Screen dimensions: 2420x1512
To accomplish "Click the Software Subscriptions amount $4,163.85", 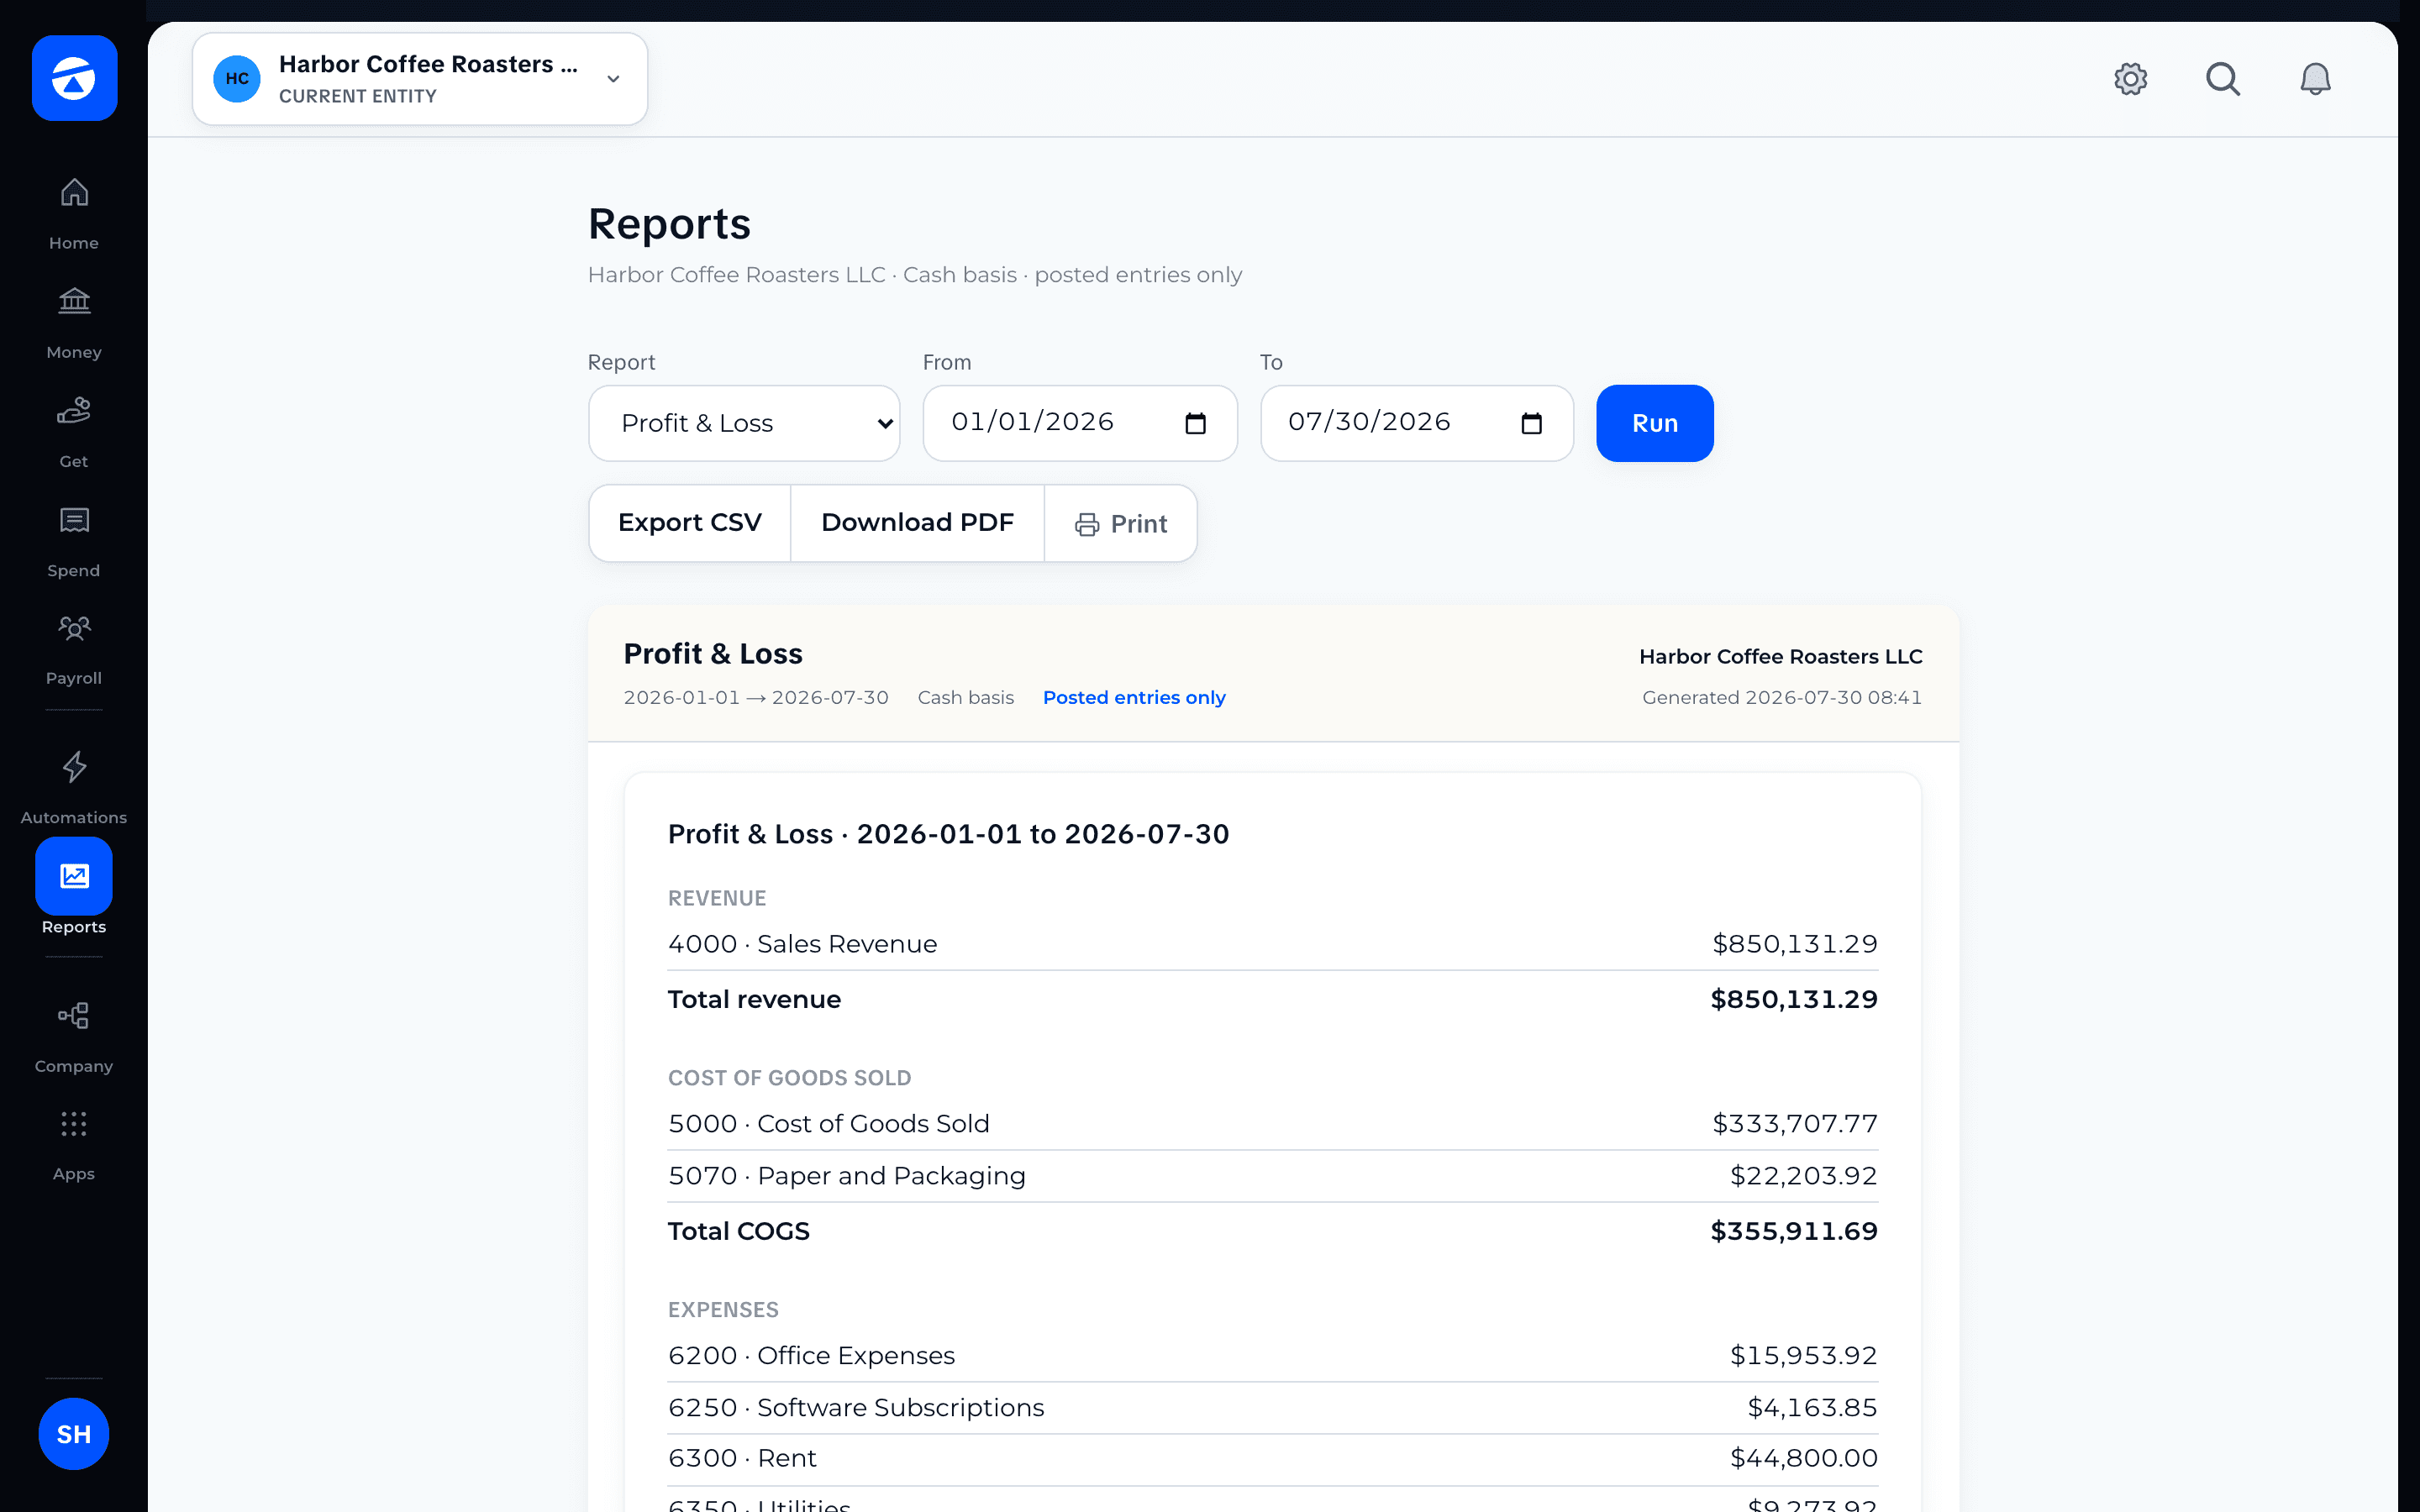I will pos(1812,1408).
